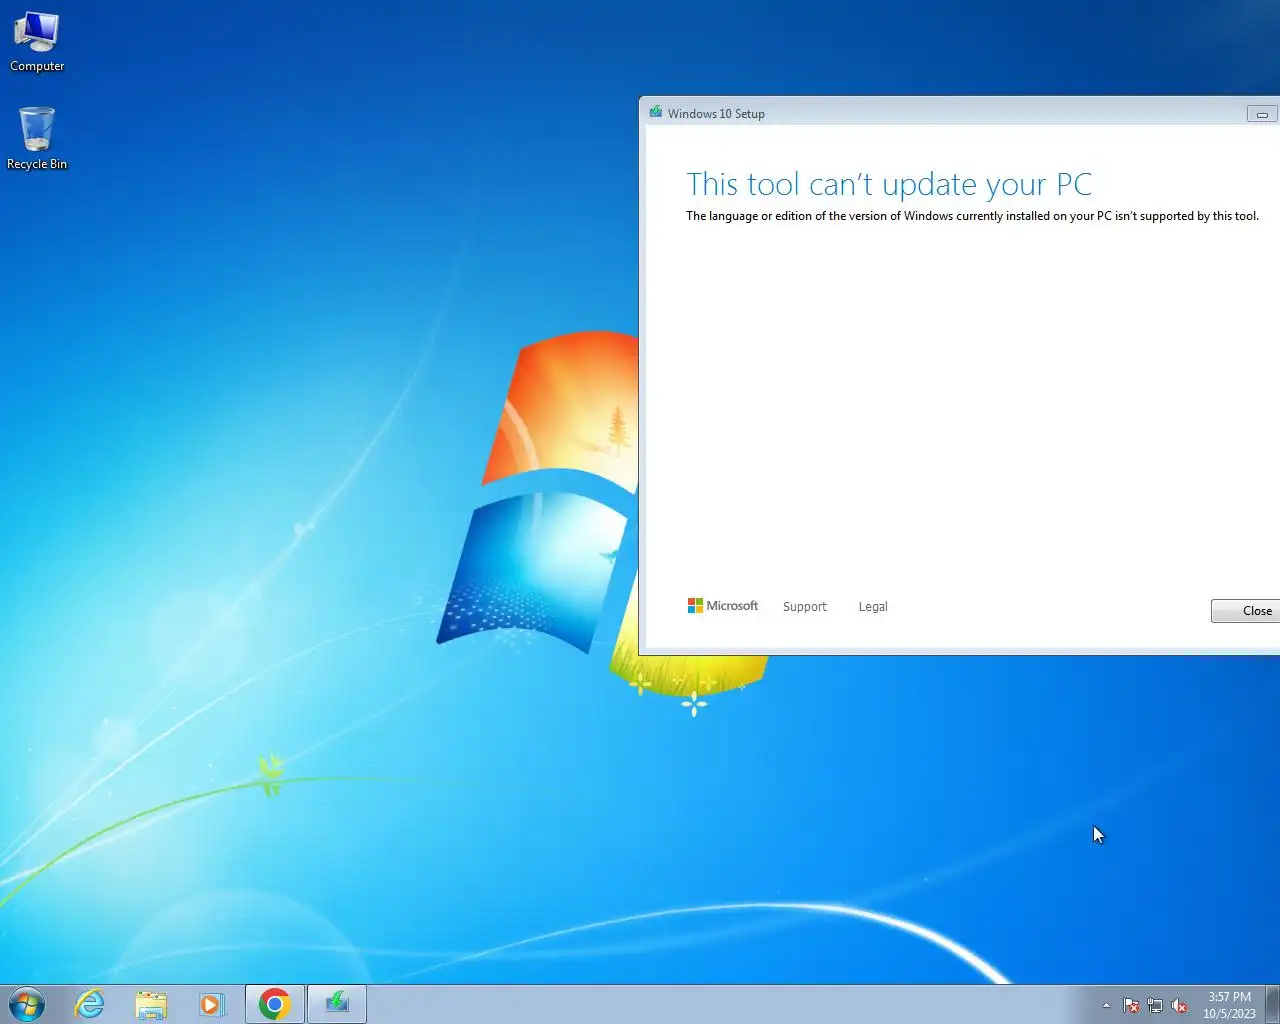Open network status tray icon
The height and width of the screenshot is (1024, 1280).
[1155, 1005]
